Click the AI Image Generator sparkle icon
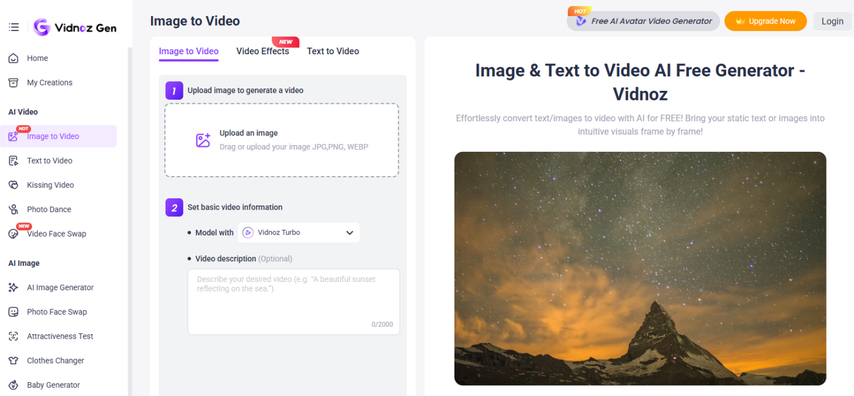This screenshot has width=854, height=396. [14, 288]
